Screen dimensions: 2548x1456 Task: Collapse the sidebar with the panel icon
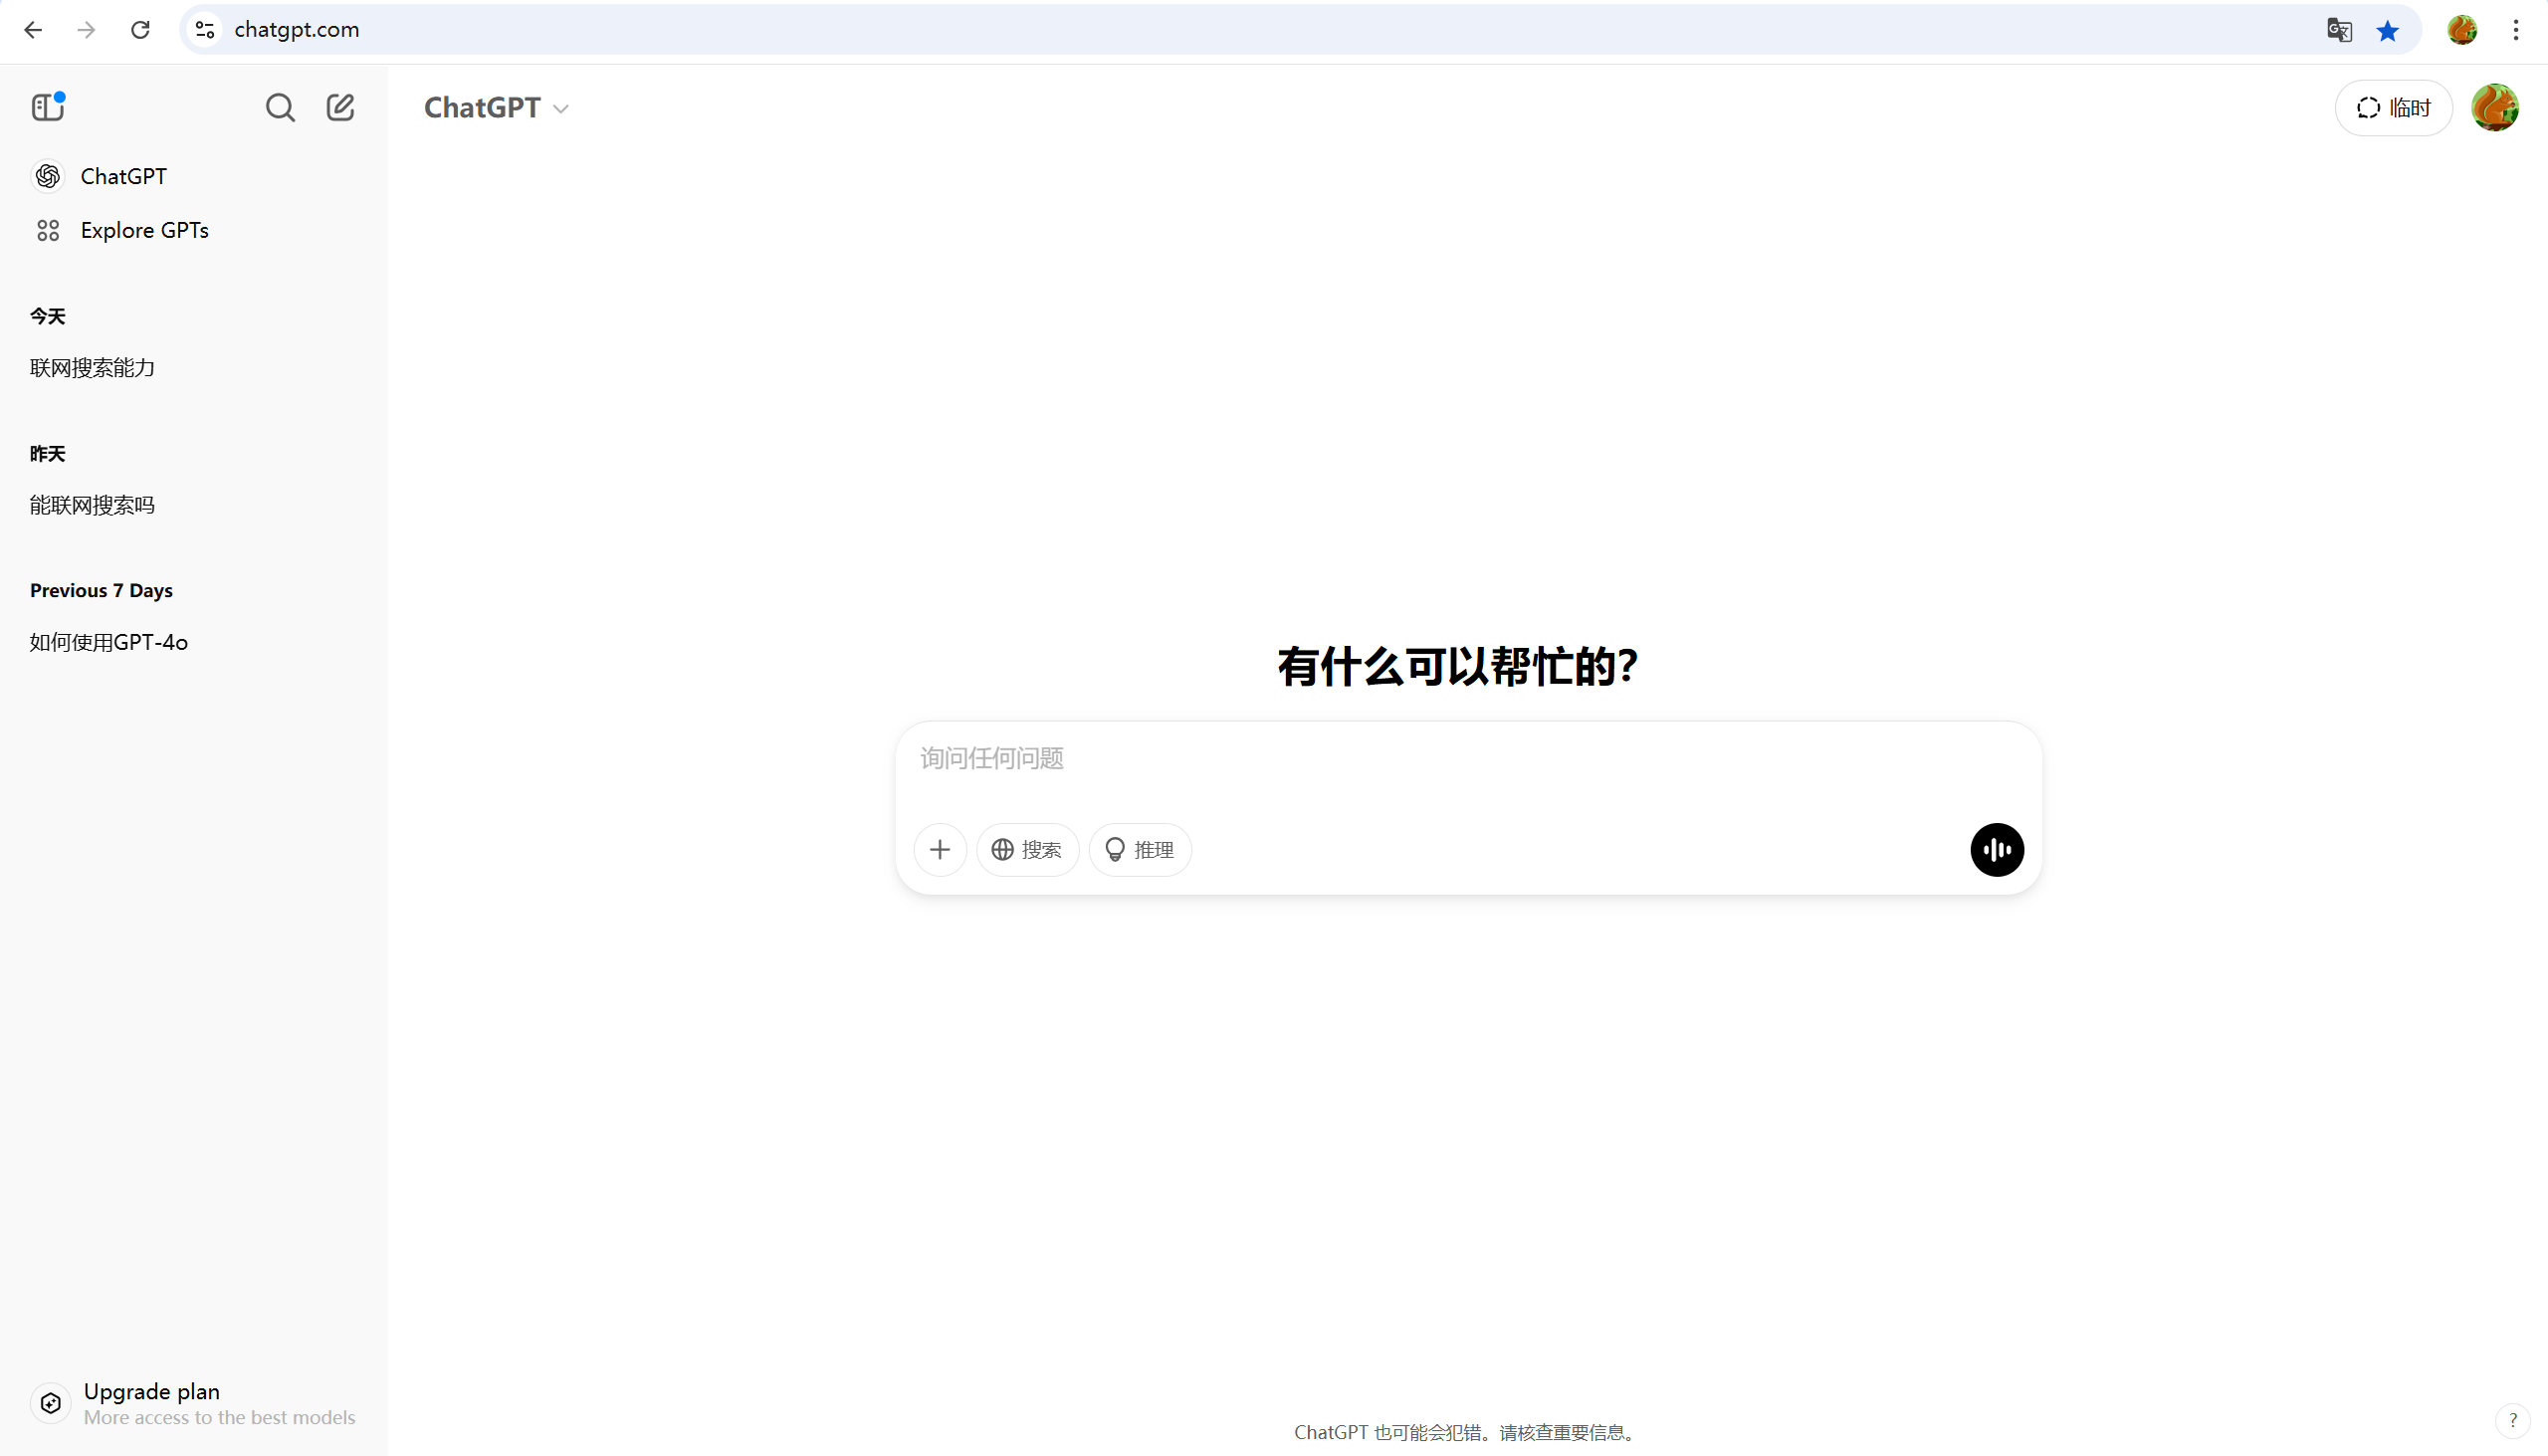47,107
